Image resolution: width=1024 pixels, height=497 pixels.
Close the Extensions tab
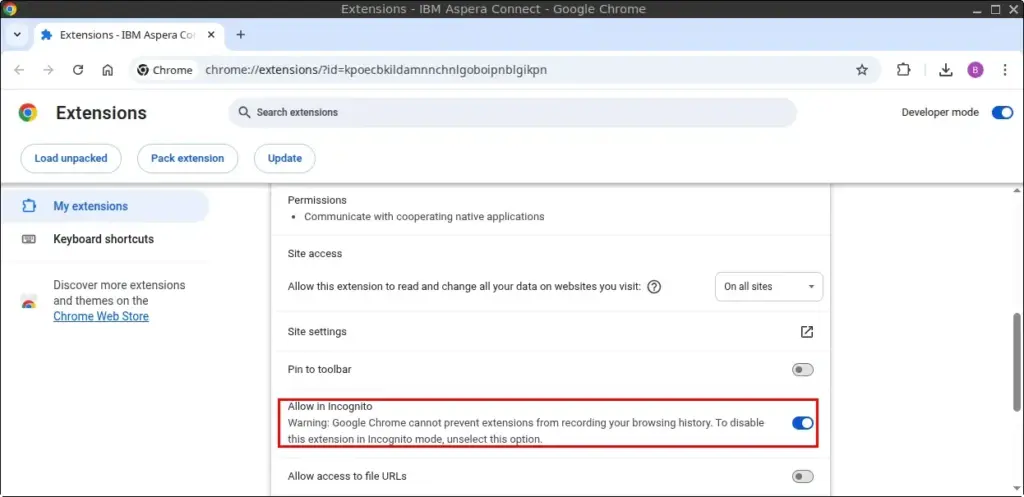pyautogui.click(x=212, y=35)
